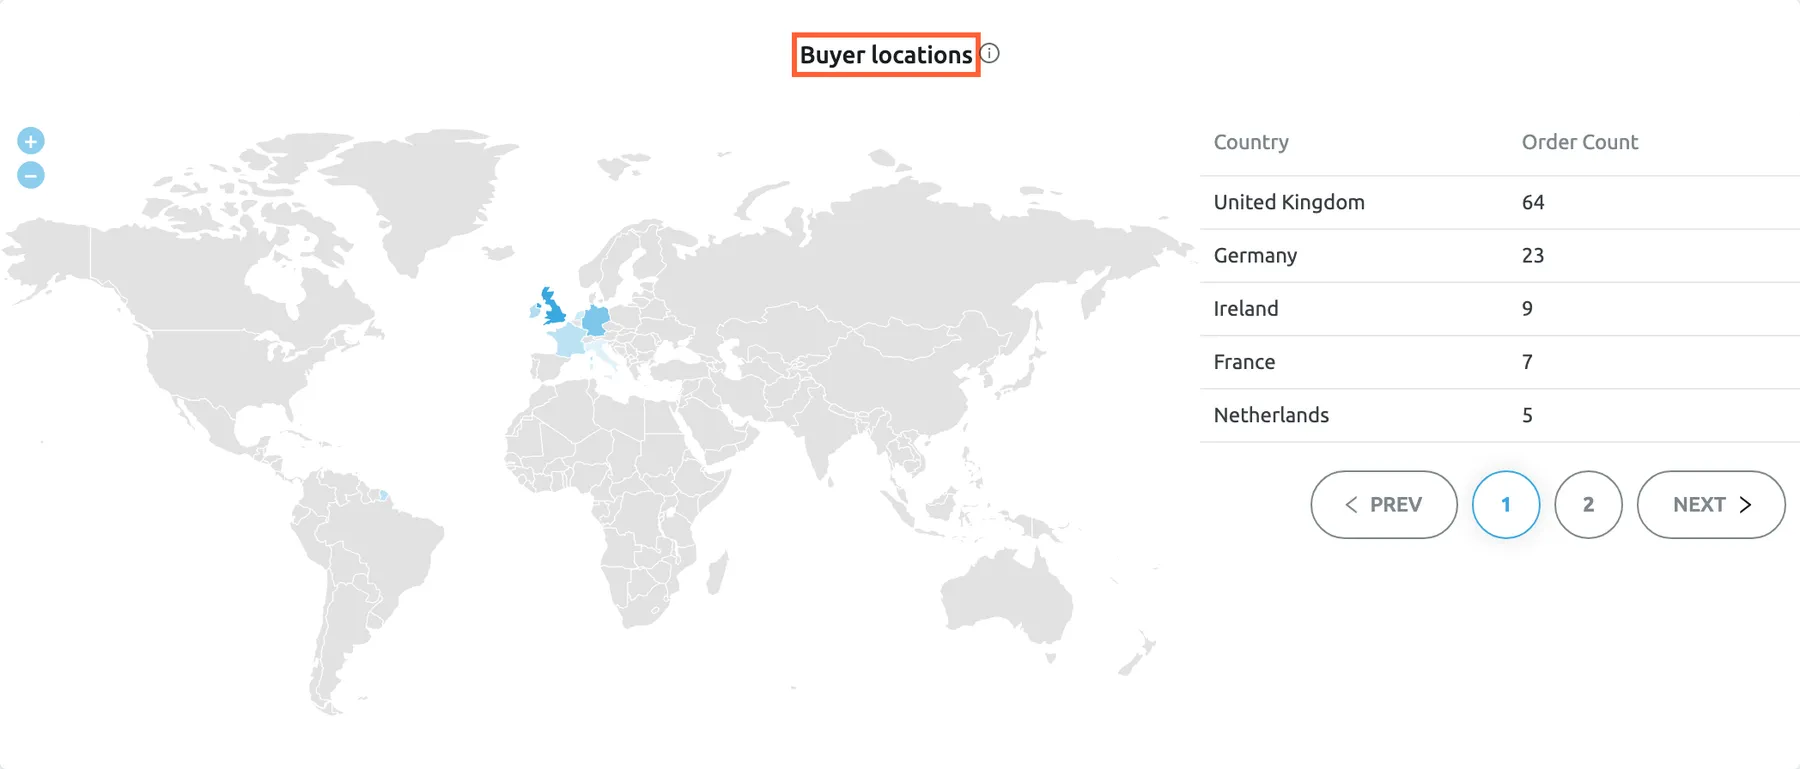Click the order count value 64

coord(1533,202)
